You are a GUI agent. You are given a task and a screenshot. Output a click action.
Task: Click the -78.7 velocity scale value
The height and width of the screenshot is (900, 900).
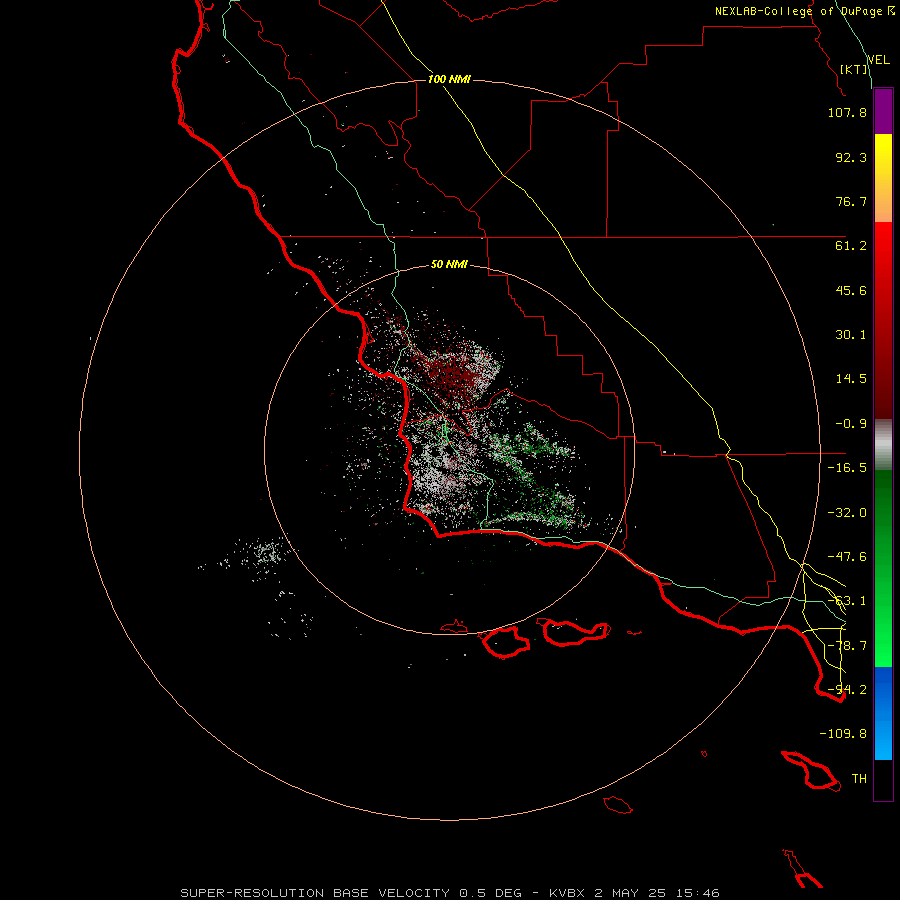[847, 646]
